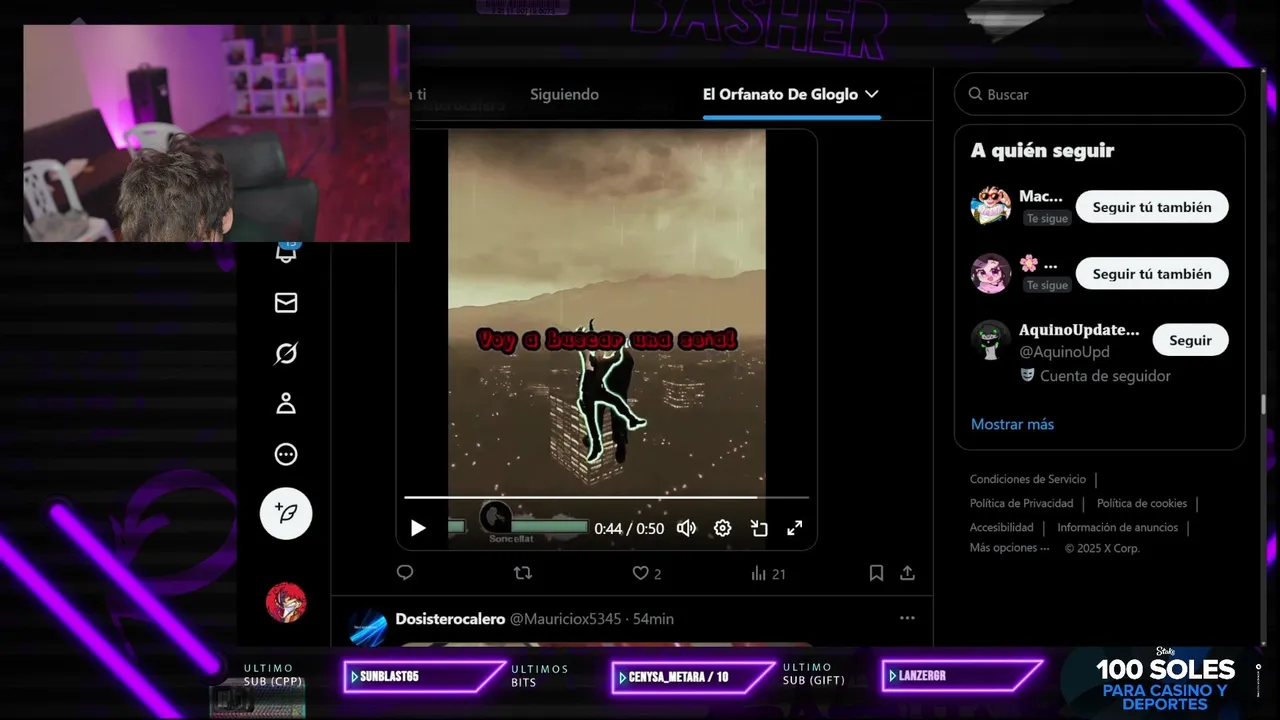Repost the video post
Viewport: 1280px width, 720px height.
click(x=522, y=573)
